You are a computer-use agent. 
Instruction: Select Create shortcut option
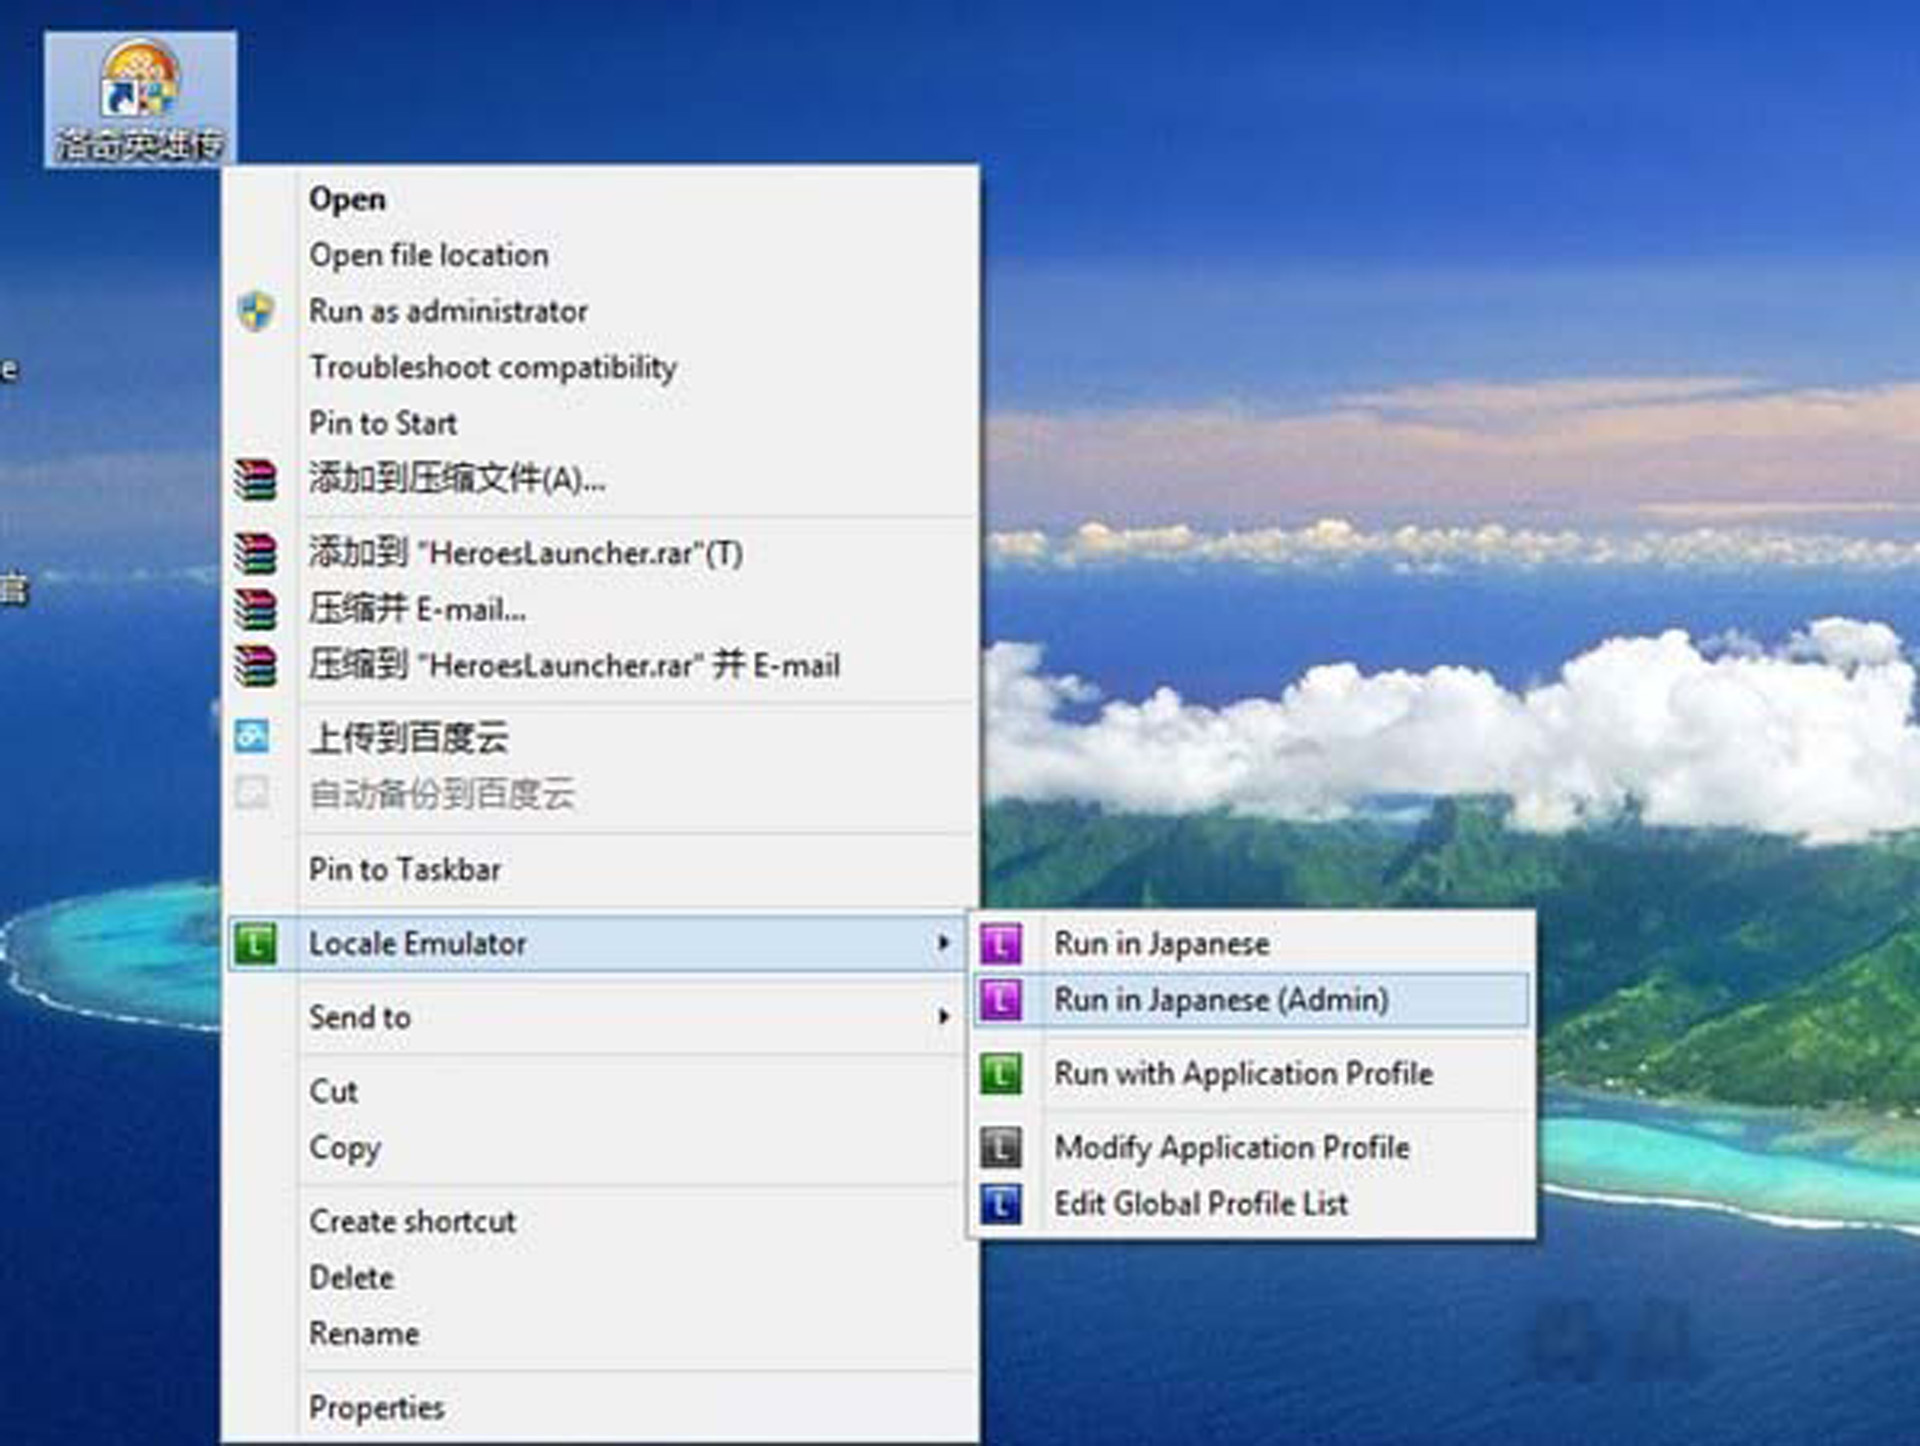pyautogui.click(x=412, y=1221)
